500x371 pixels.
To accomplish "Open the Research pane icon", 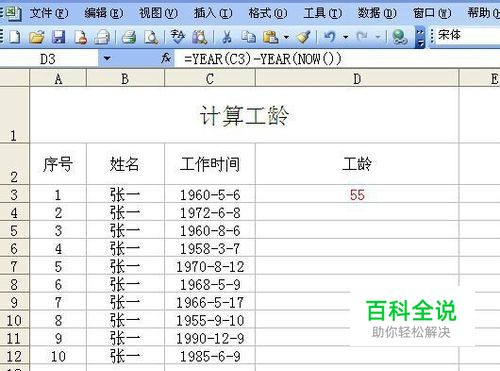I will [x=200, y=37].
